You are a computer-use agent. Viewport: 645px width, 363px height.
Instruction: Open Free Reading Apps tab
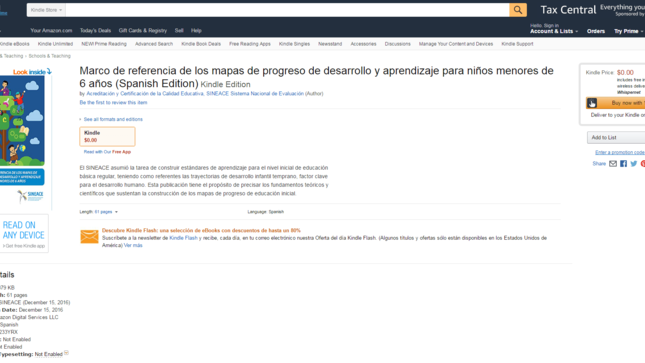point(250,44)
